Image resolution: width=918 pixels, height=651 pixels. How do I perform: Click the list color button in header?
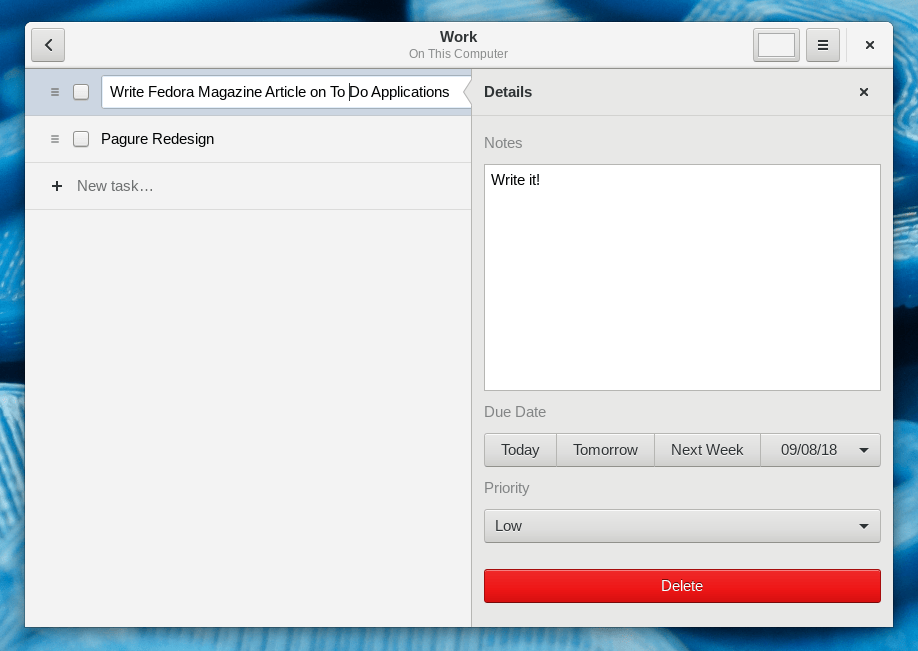[776, 45]
